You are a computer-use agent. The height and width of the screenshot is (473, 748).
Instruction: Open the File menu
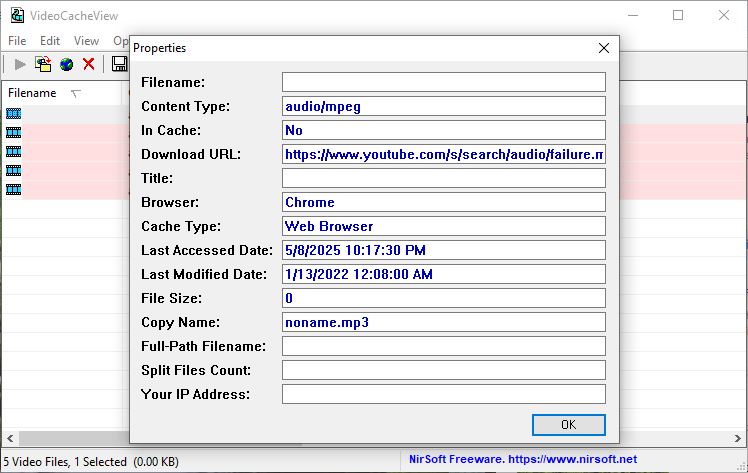(x=17, y=41)
